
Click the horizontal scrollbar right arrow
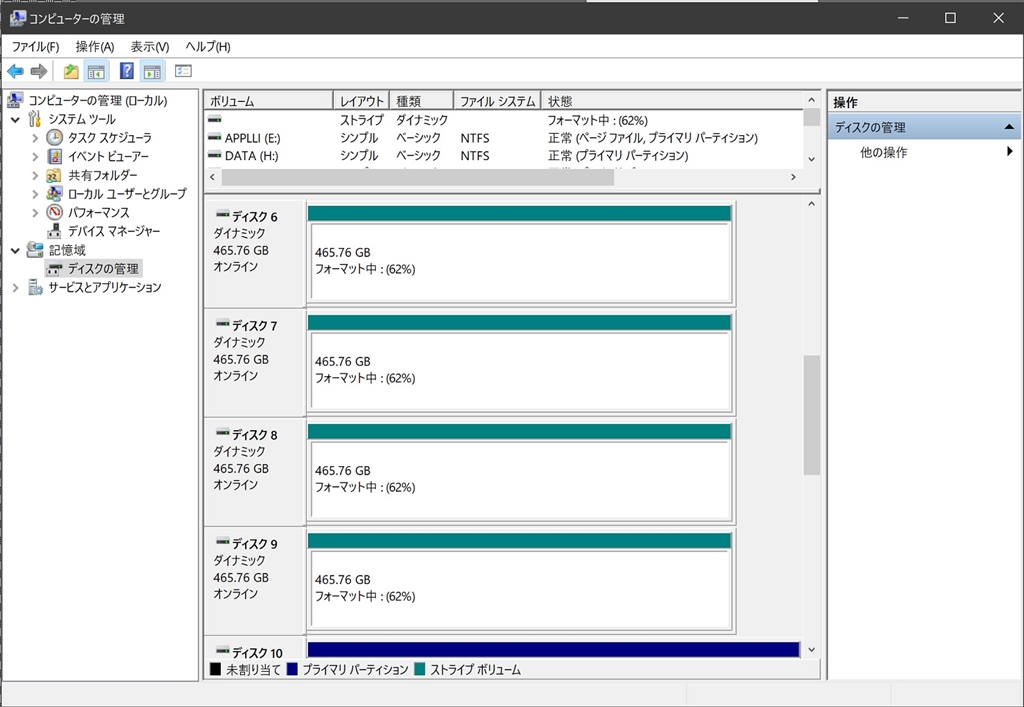[793, 177]
